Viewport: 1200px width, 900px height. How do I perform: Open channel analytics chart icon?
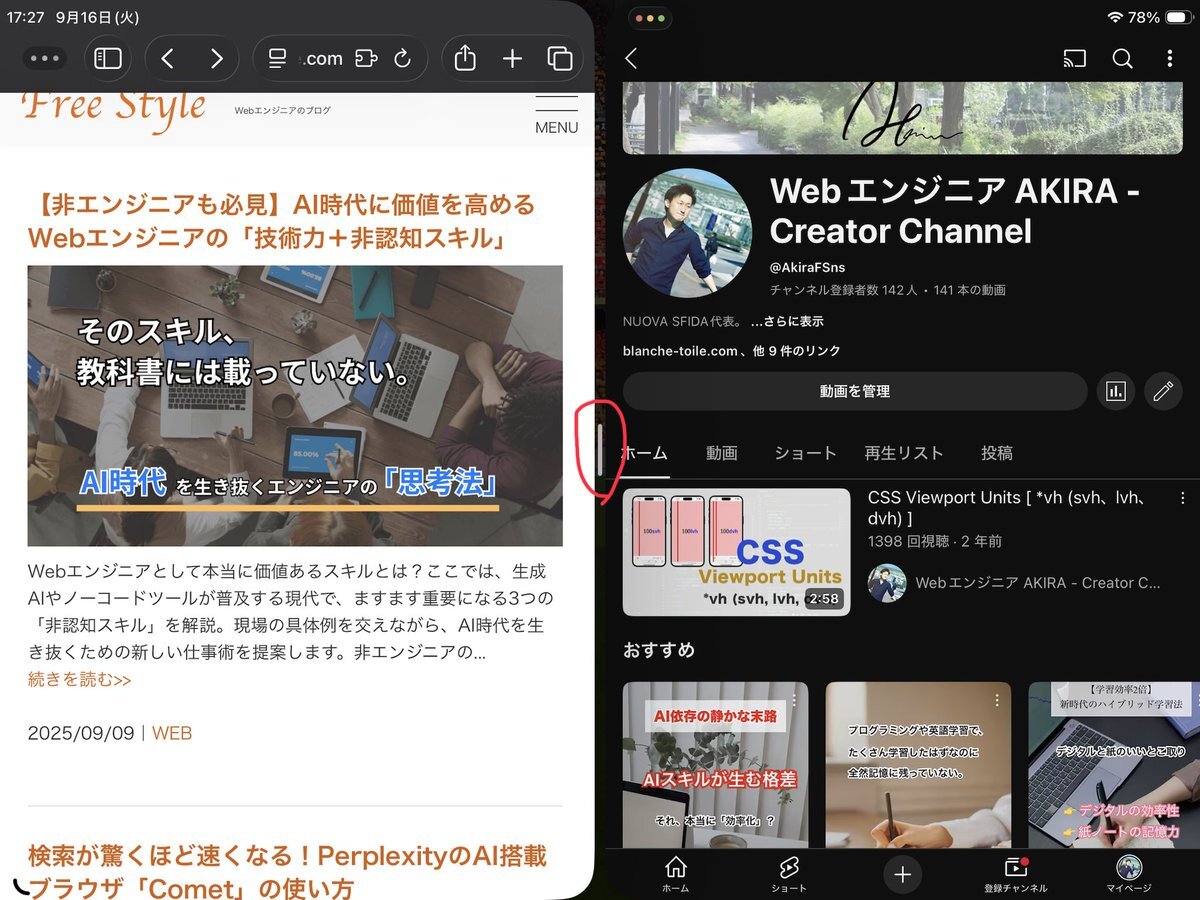[x=1115, y=392]
